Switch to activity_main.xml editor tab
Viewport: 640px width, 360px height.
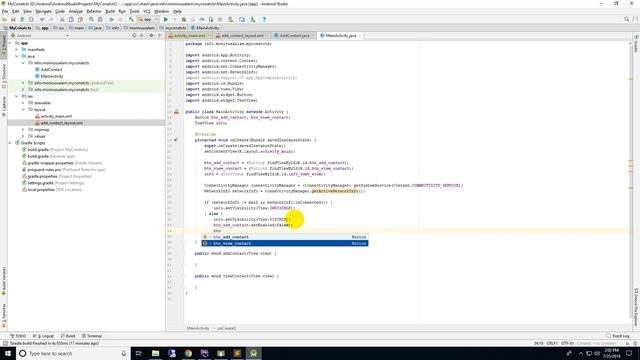click(189, 36)
